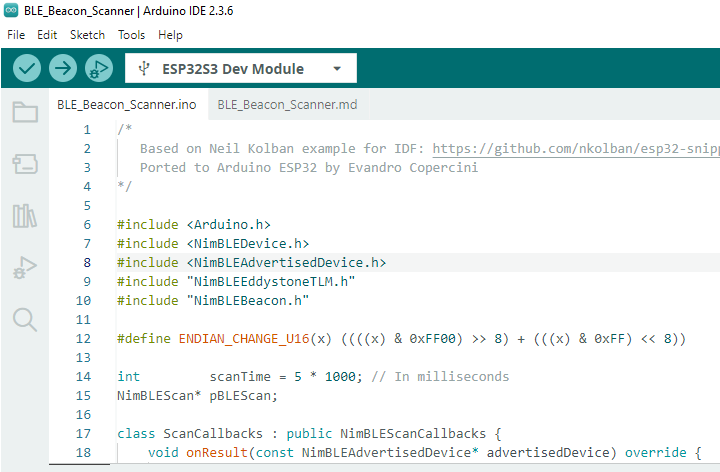This screenshot has height=472, width=720.
Task: Click the Upload arrow button
Action: 63,68
